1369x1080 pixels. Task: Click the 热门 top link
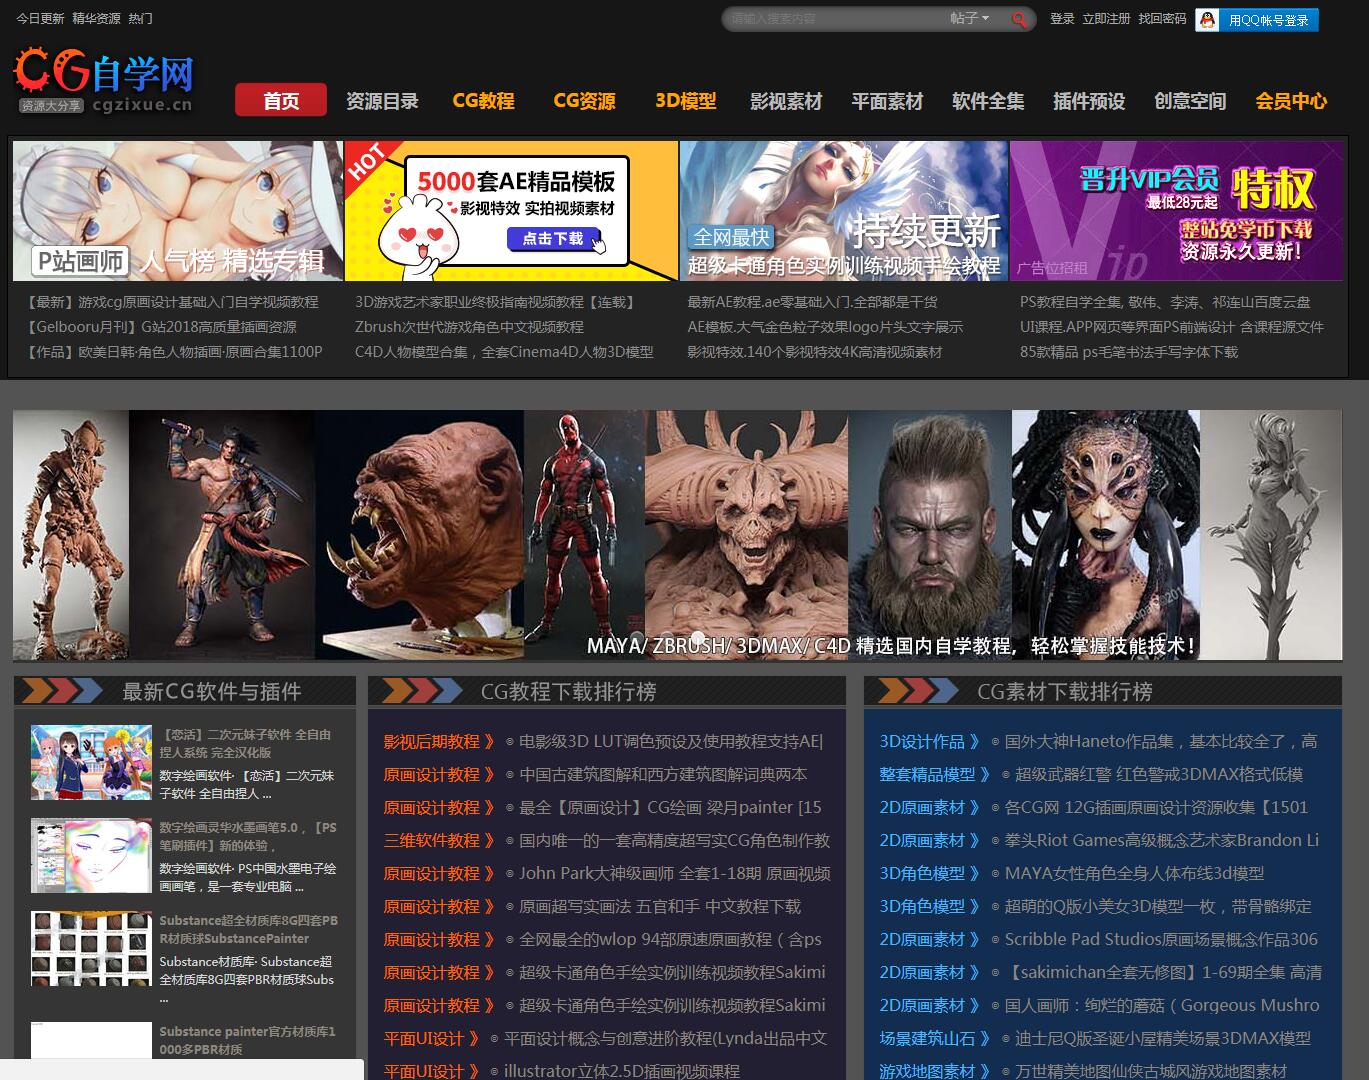[x=141, y=18]
